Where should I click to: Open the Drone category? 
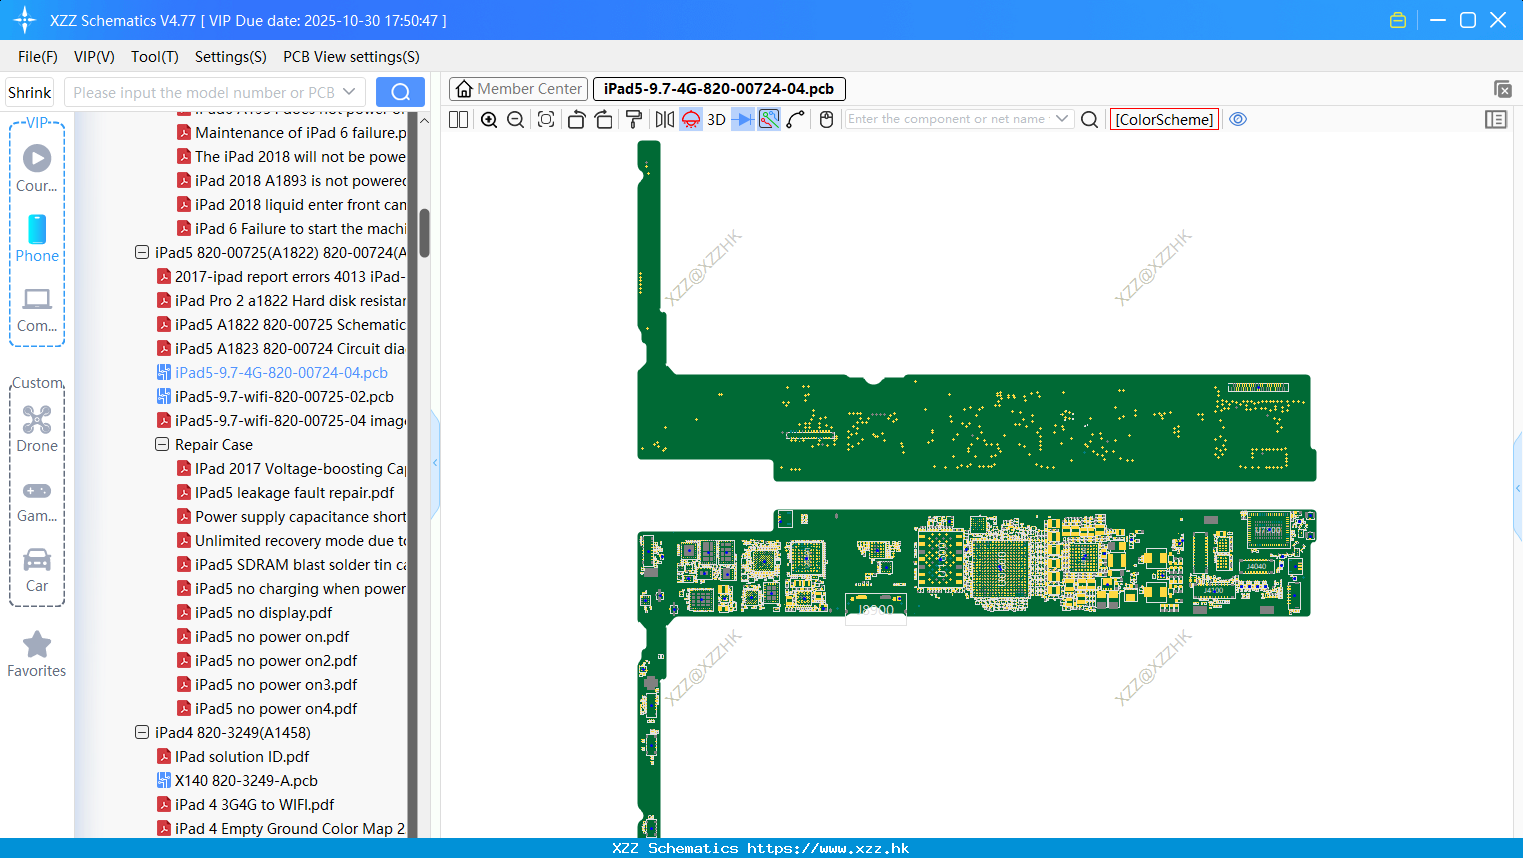pos(37,429)
